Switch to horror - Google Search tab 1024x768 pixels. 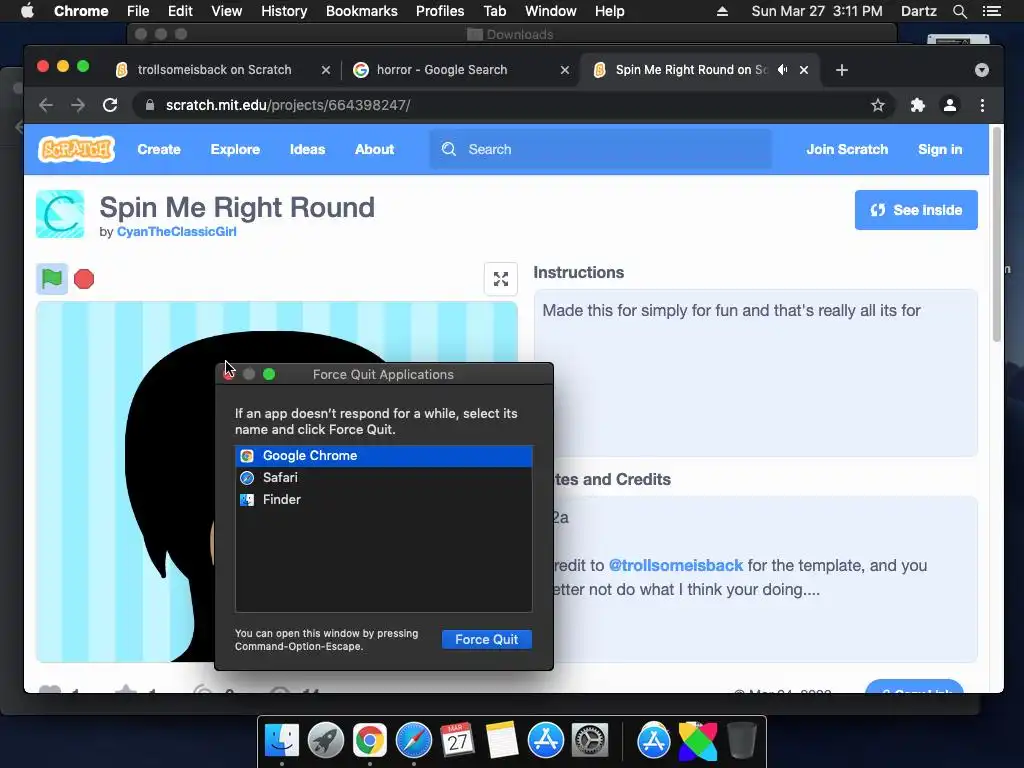click(x=441, y=70)
